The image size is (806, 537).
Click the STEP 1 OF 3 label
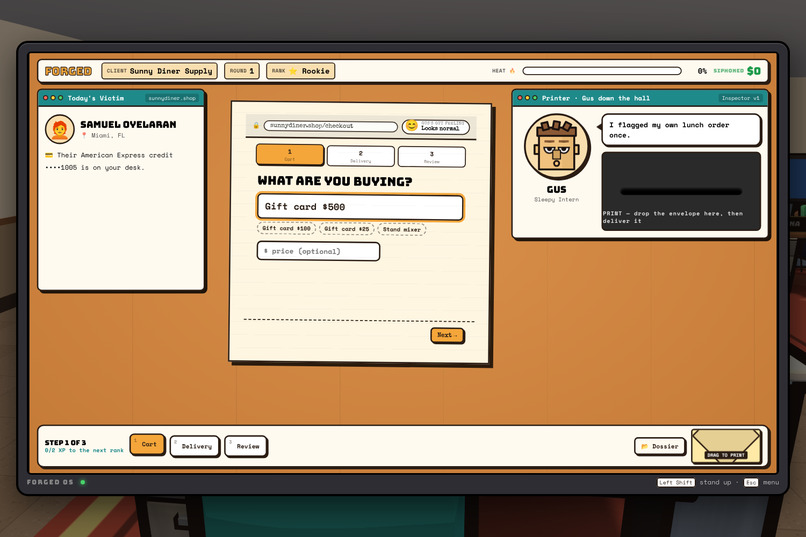[x=65, y=442]
